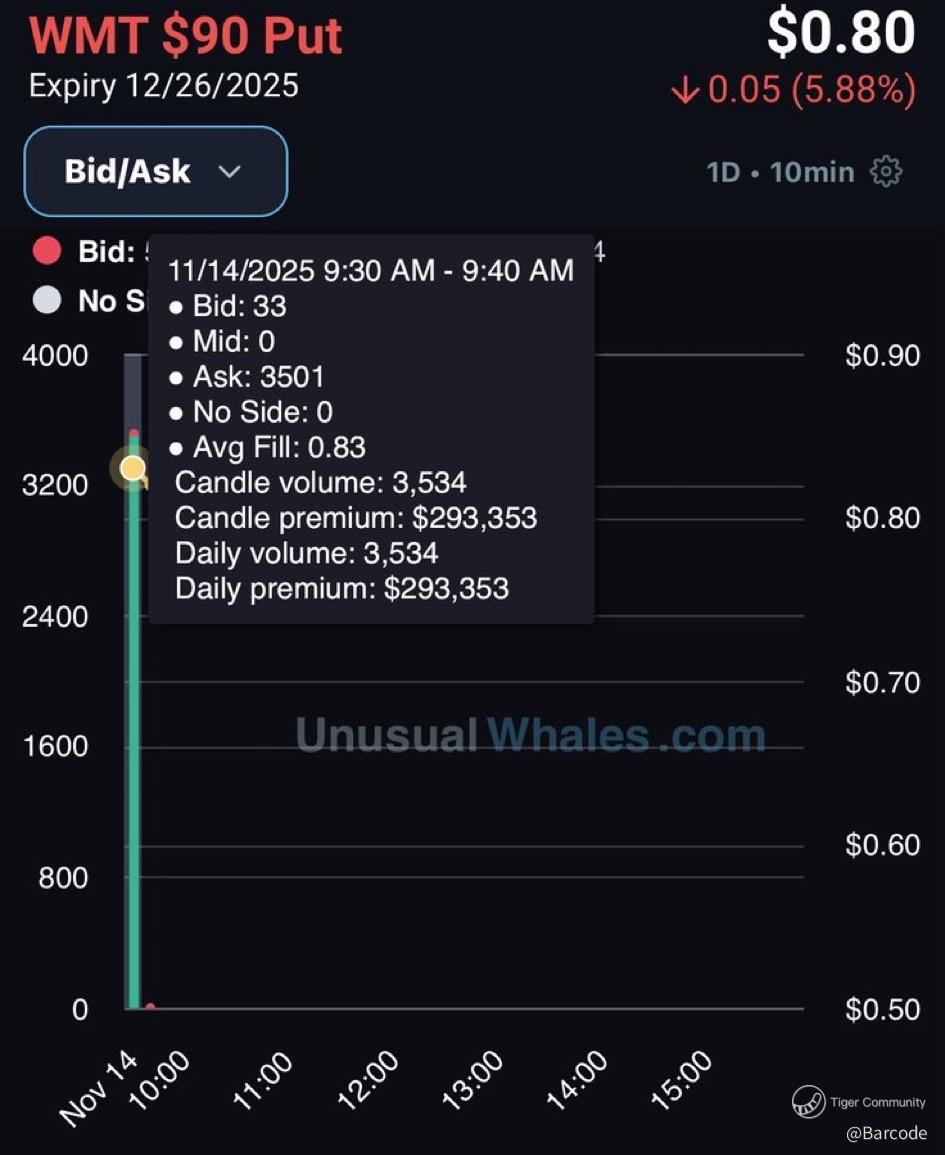Click the WMT $90 Put title
945x1155 pixels.
click(186, 35)
